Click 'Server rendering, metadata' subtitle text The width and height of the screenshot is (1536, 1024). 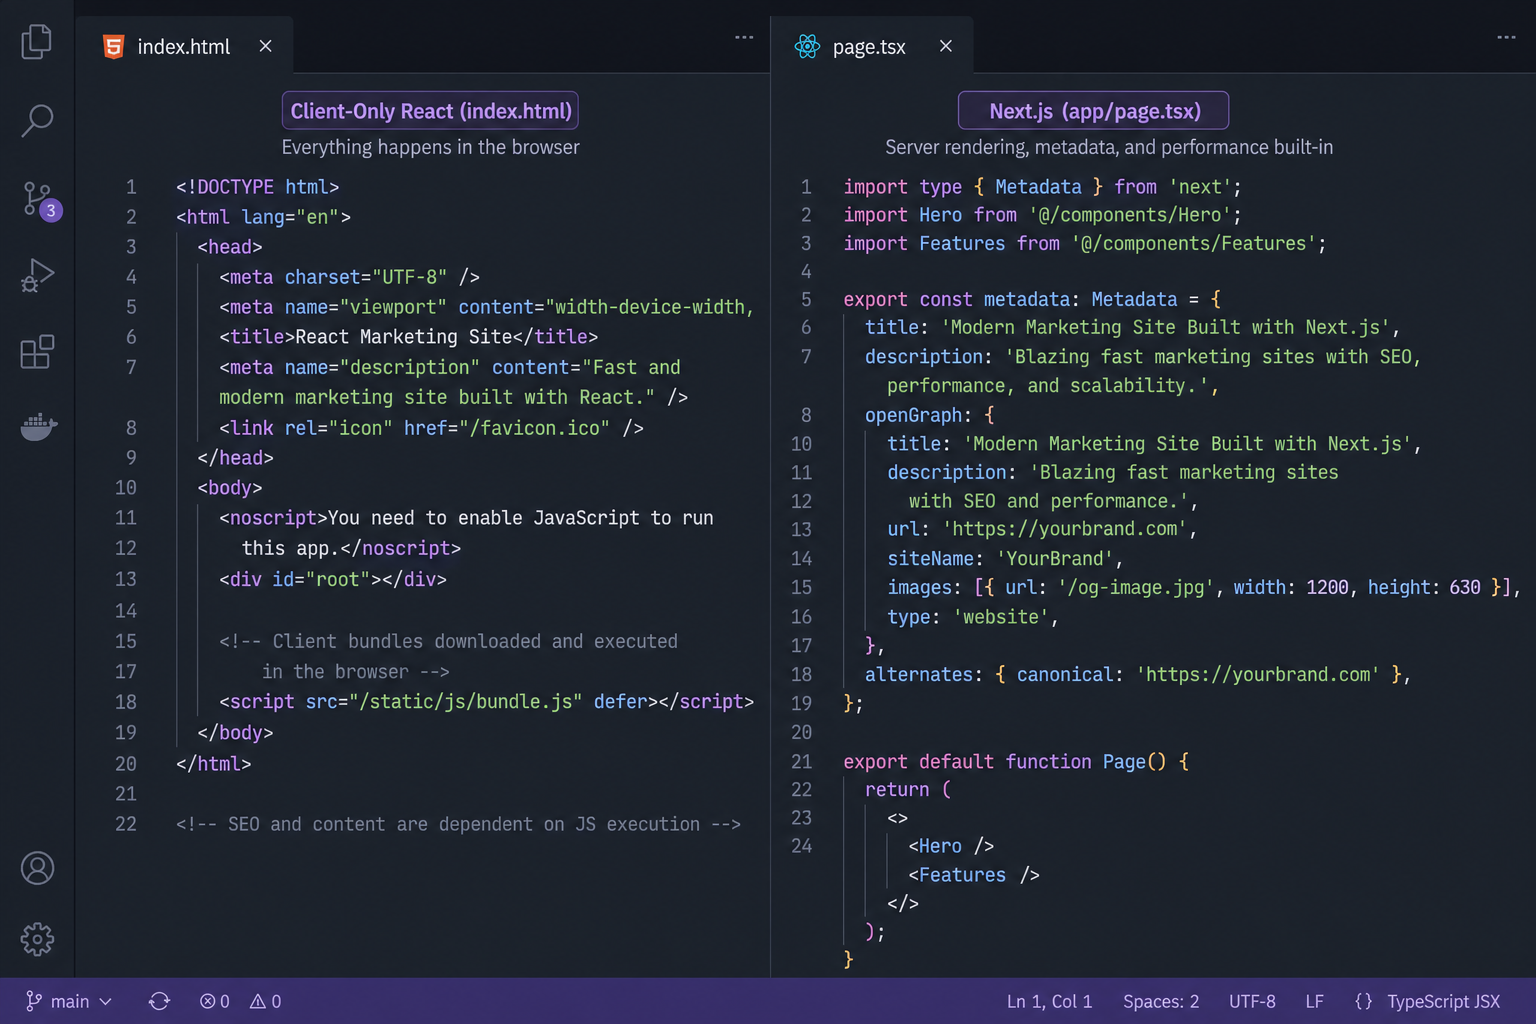point(1108,147)
